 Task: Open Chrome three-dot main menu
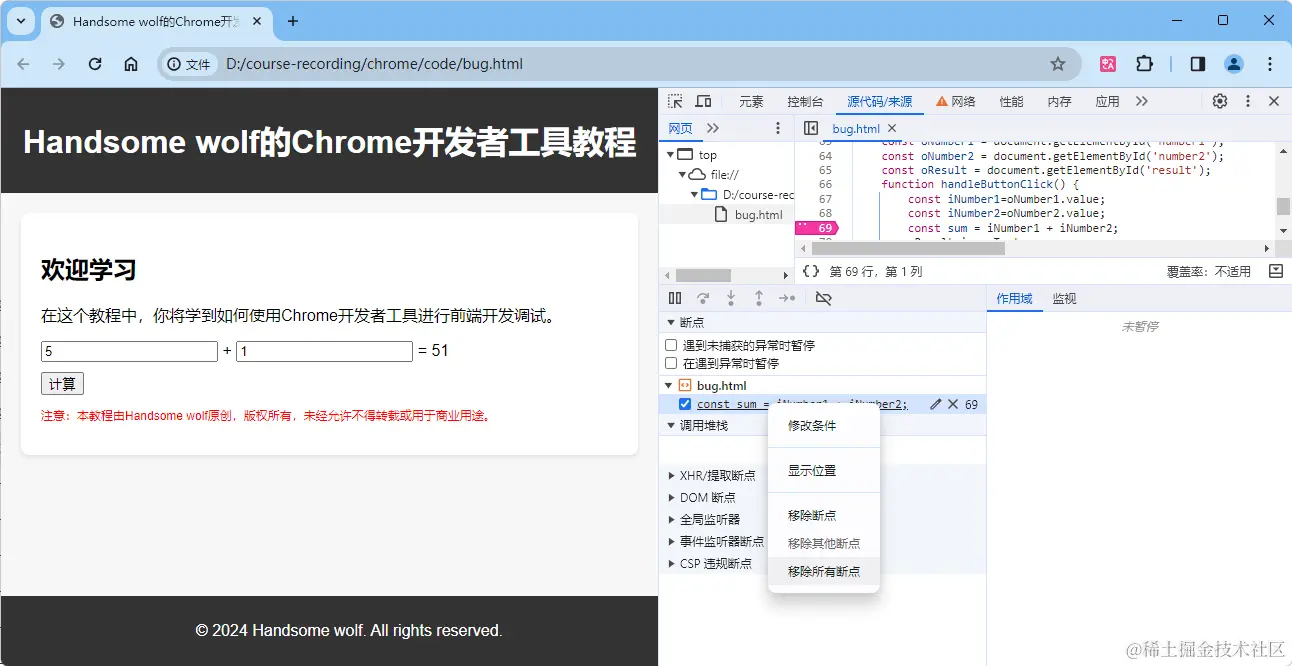(1270, 64)
